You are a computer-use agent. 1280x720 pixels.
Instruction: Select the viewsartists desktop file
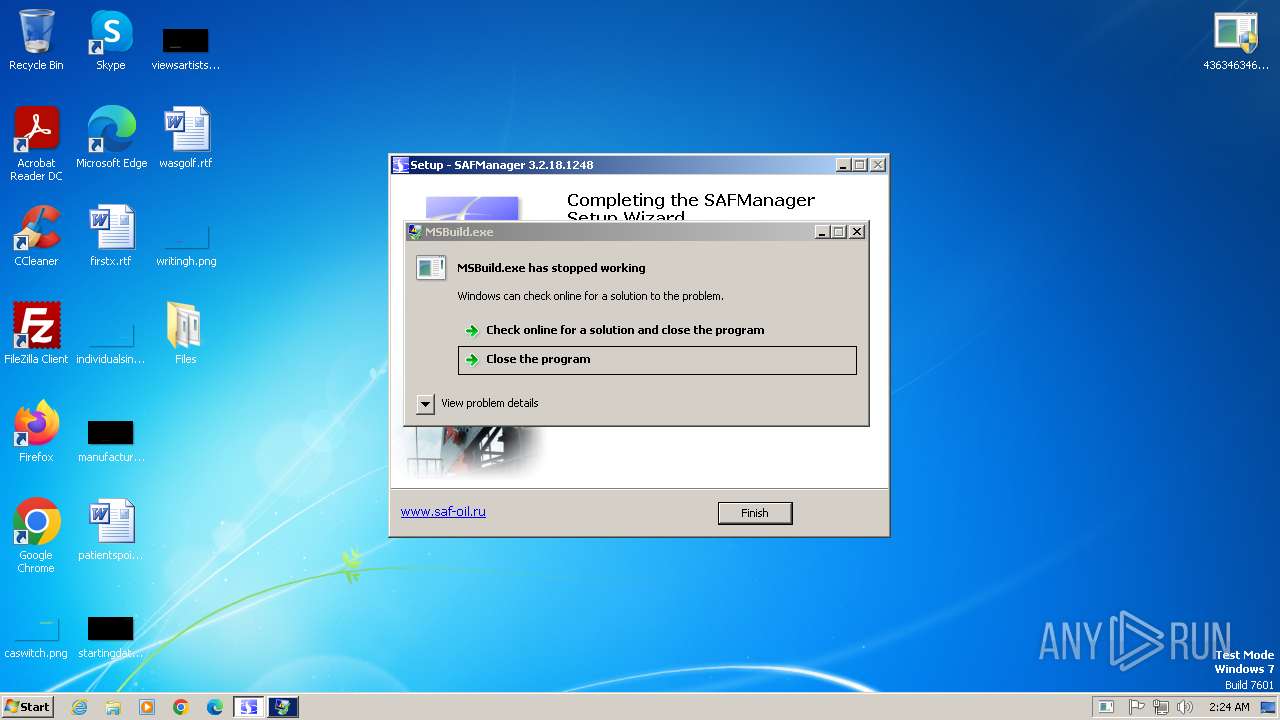tap(185, 45)
